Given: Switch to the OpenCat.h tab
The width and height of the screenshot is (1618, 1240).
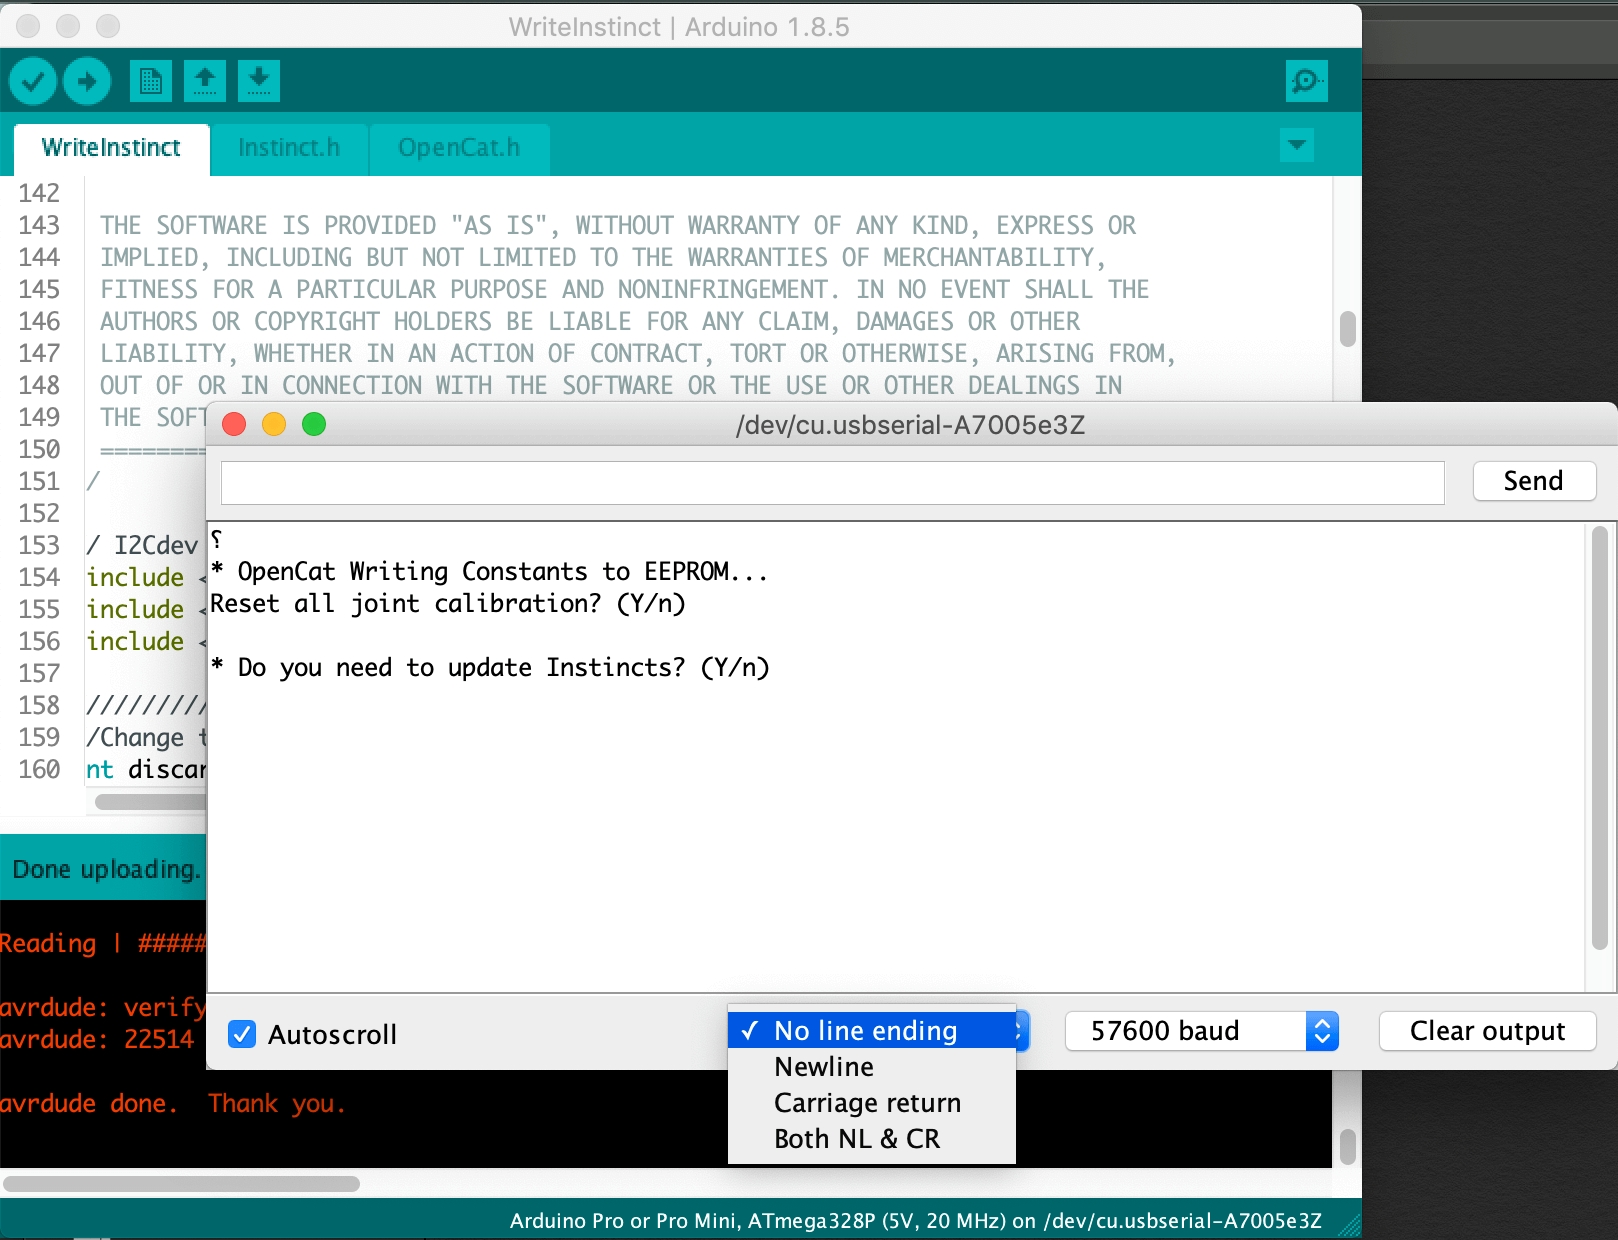Looking at the screenshot, I should (x=459, y=148).
